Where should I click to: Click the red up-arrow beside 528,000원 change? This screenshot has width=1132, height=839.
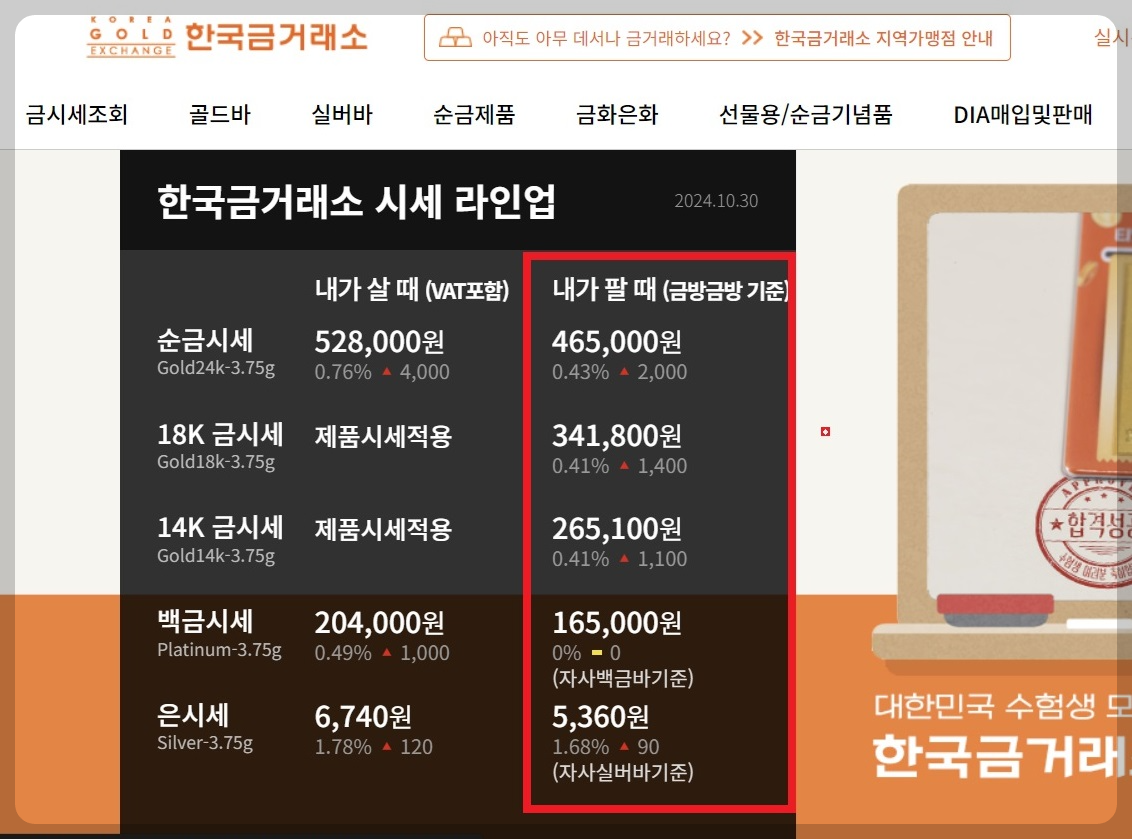click(386, 371)
